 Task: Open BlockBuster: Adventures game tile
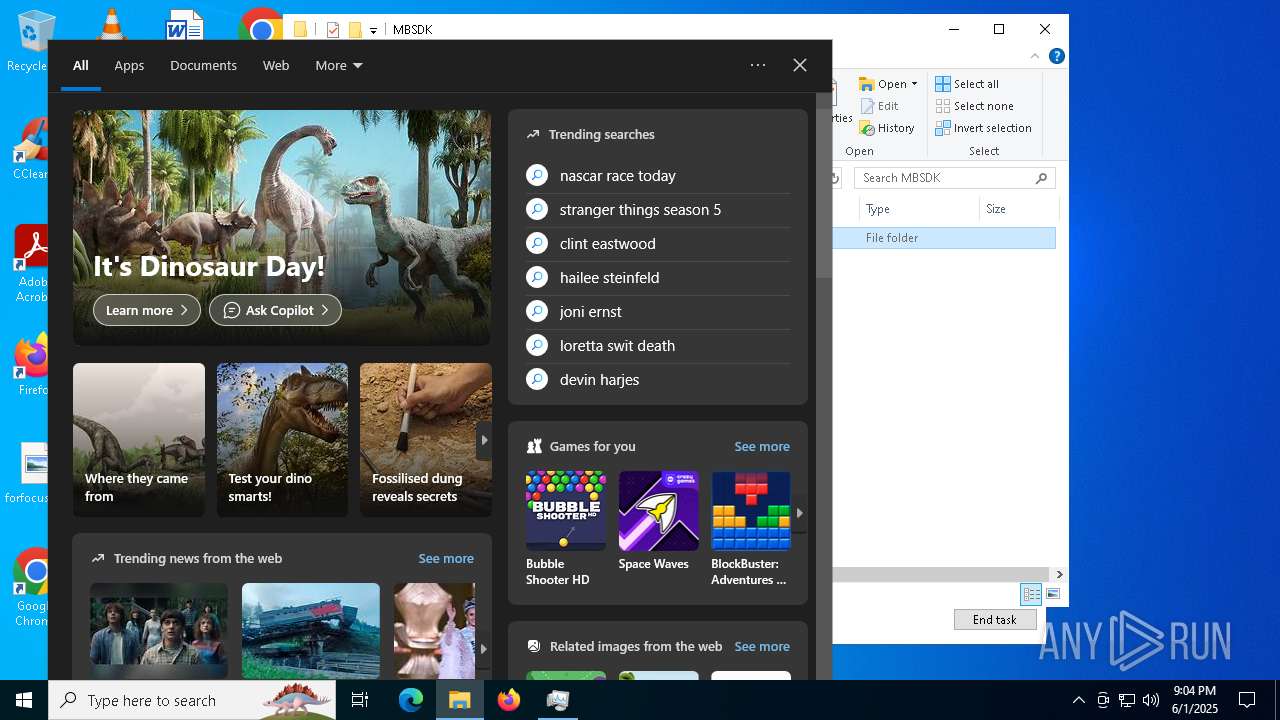point(751,528)
